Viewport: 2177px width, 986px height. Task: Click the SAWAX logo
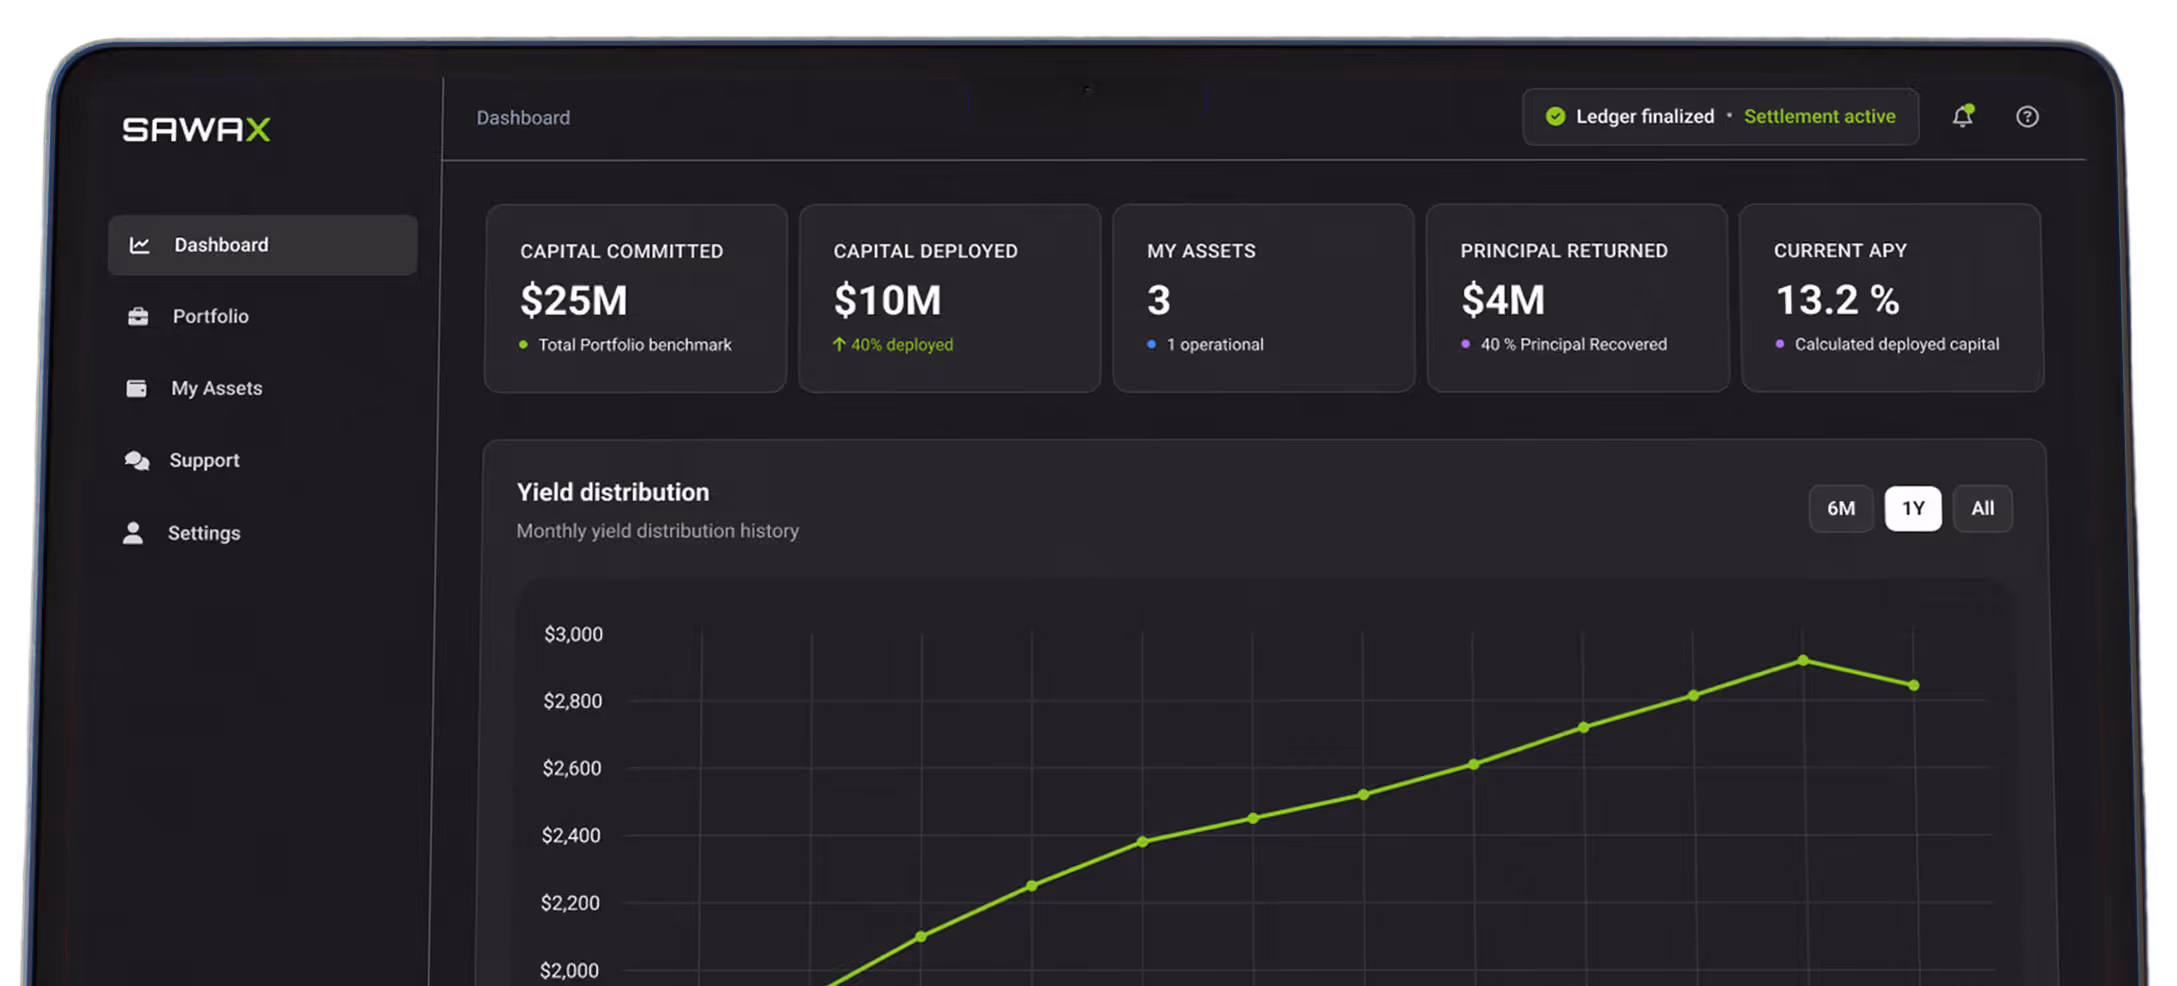point(196,129)
